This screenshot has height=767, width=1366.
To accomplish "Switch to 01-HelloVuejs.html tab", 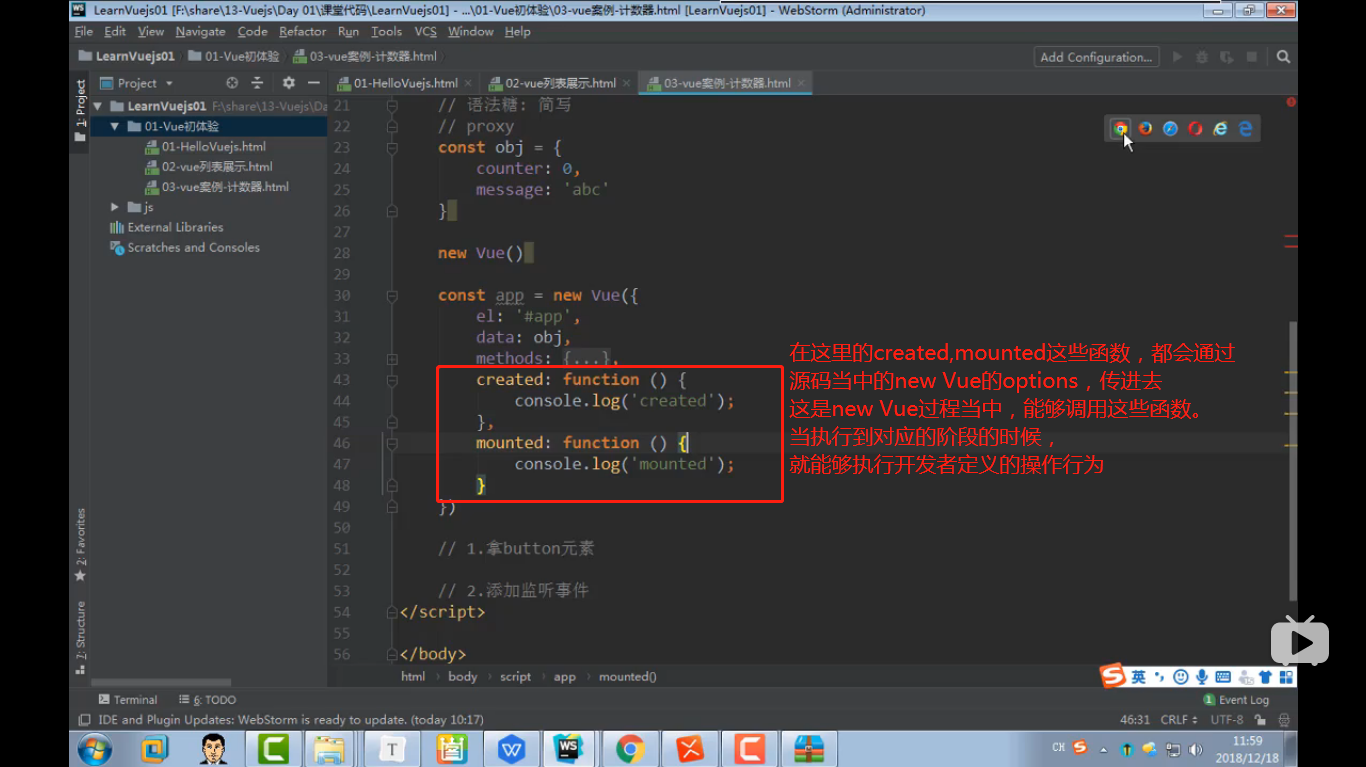I will click(x=405, y=83).
